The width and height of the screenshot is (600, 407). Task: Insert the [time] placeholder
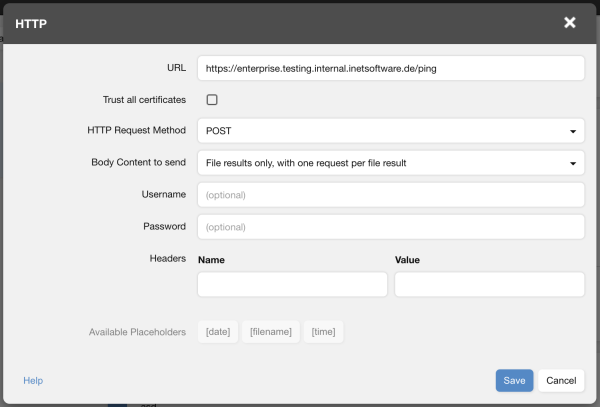(x=323, y=332)
